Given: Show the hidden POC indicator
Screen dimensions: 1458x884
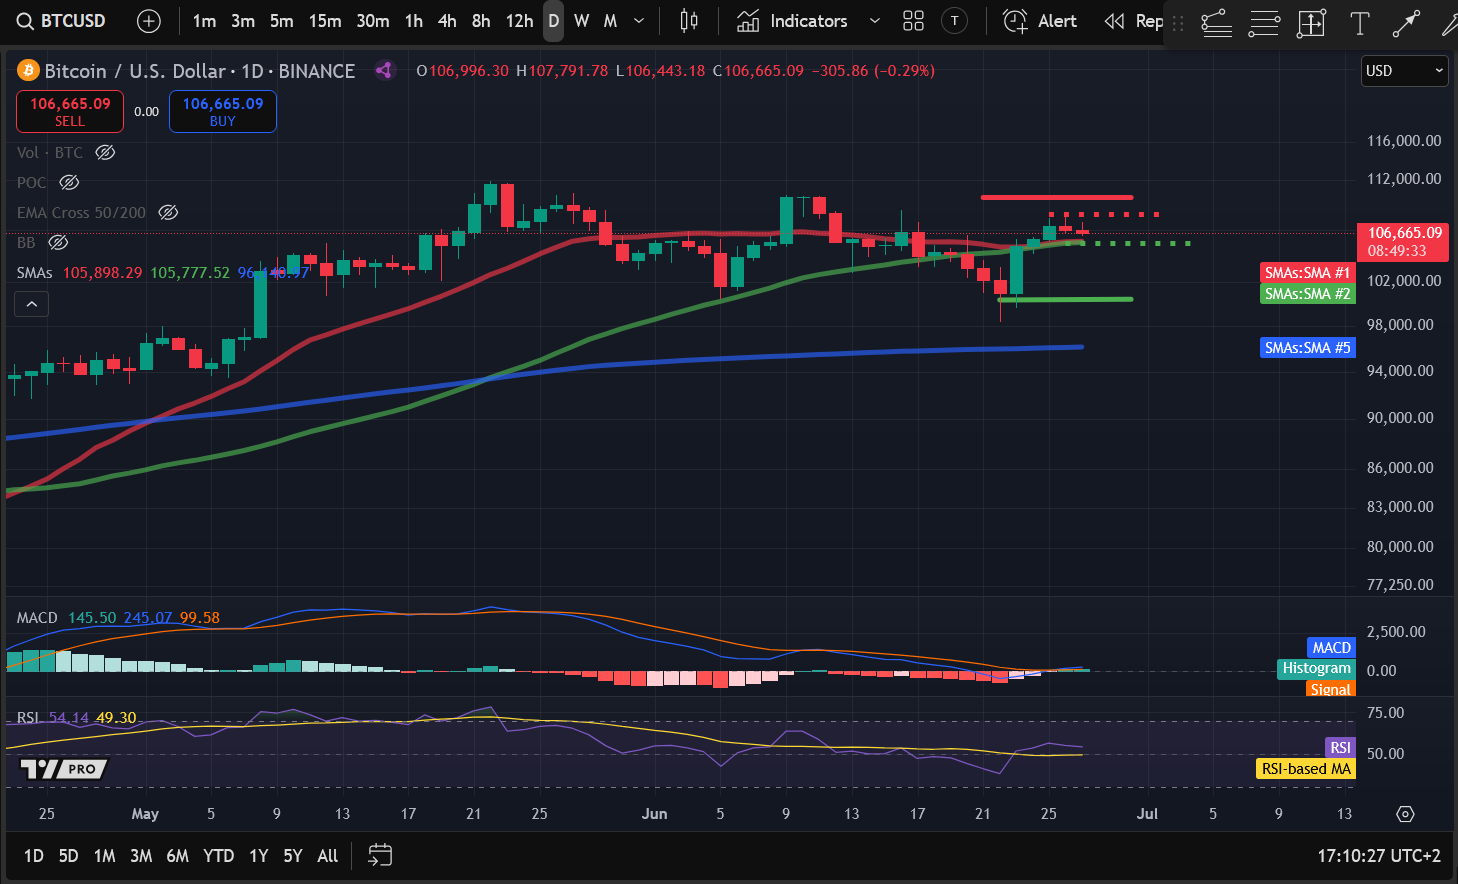Looking at the screenshot, I should click(69, 182).
